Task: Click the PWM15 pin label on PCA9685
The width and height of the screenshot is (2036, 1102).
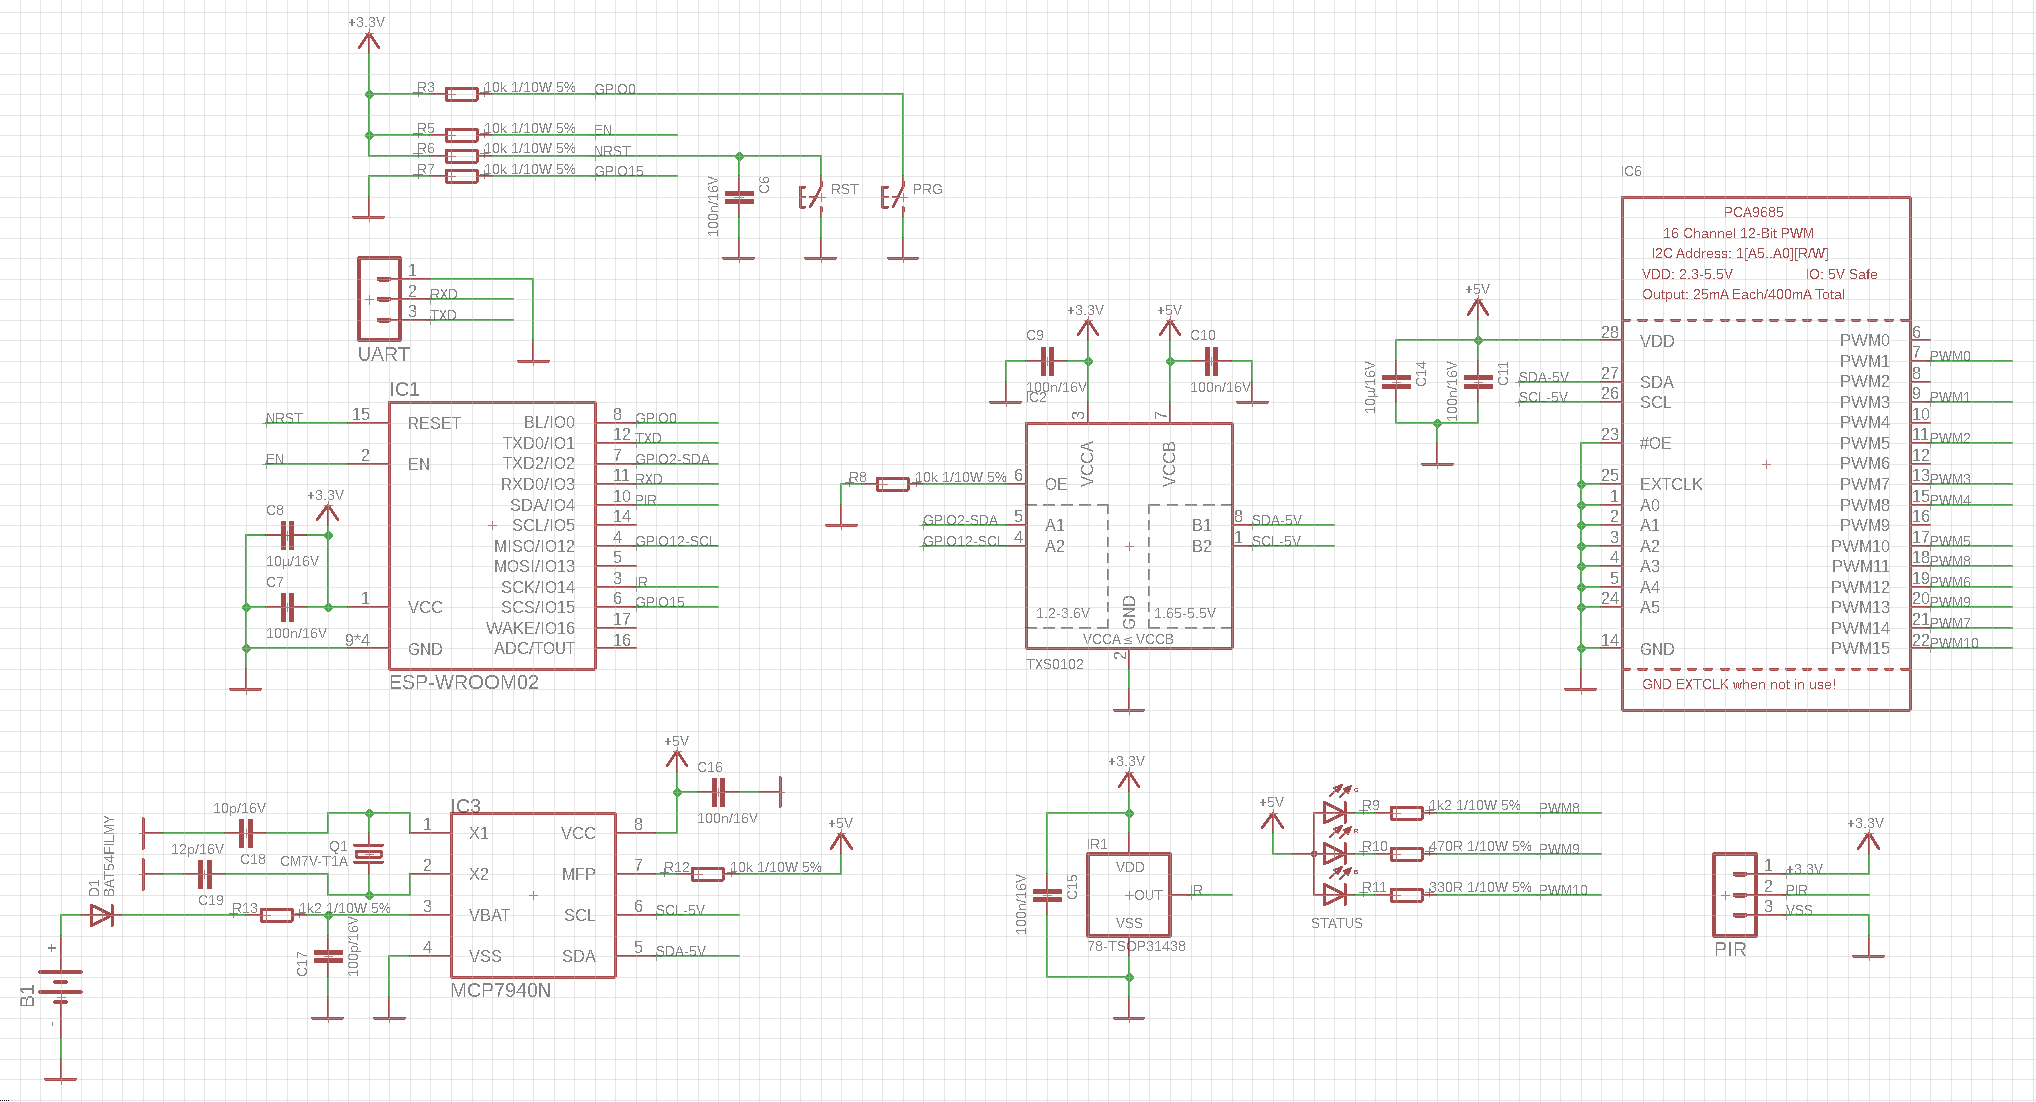Action: click(1860, 648)
